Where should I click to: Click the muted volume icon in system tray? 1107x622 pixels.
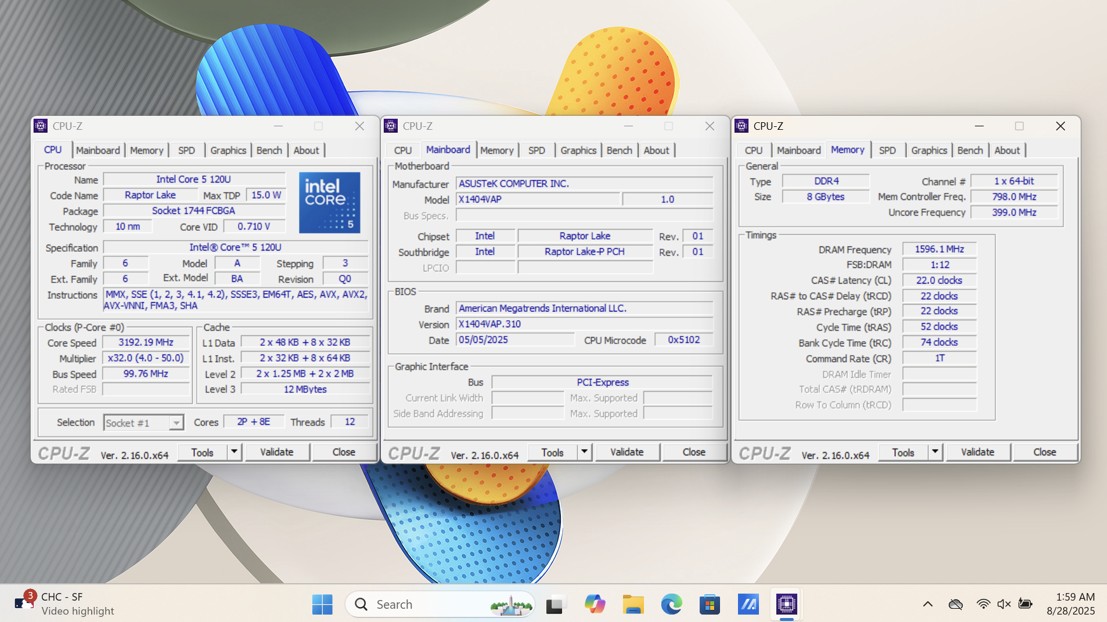(x=1003, y=604)
